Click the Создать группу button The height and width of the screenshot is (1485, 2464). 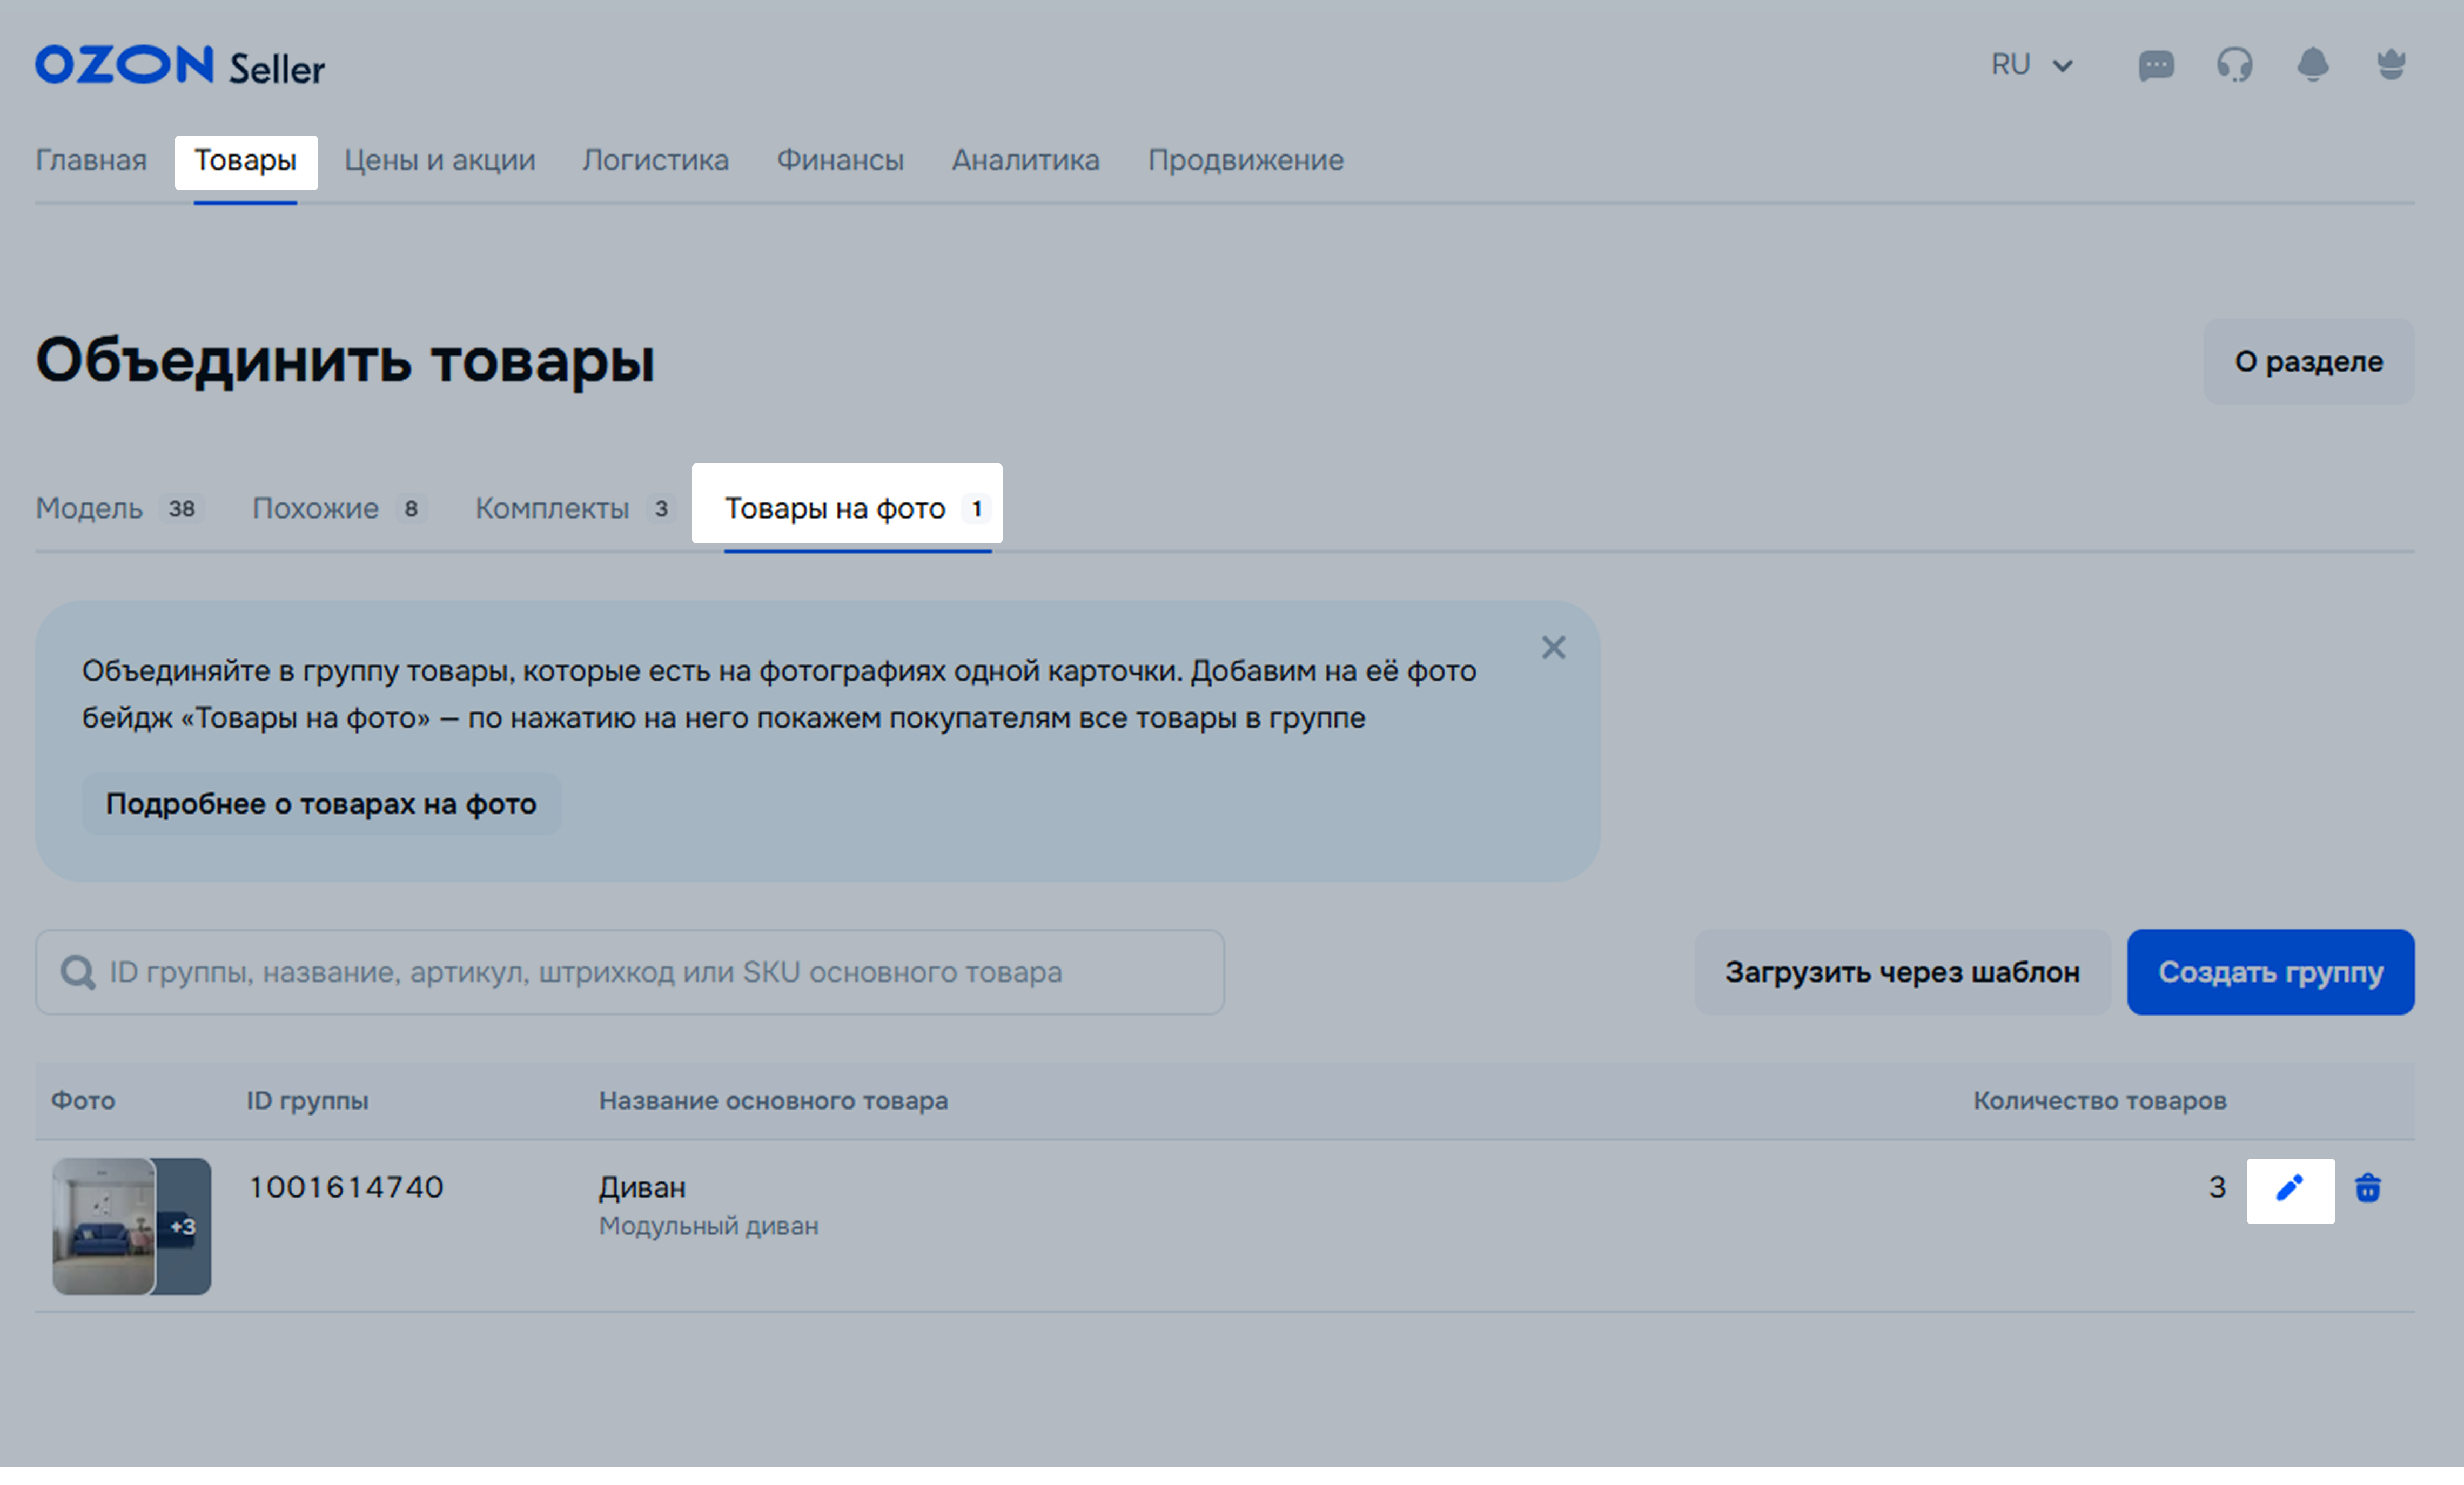point(2269,972)
